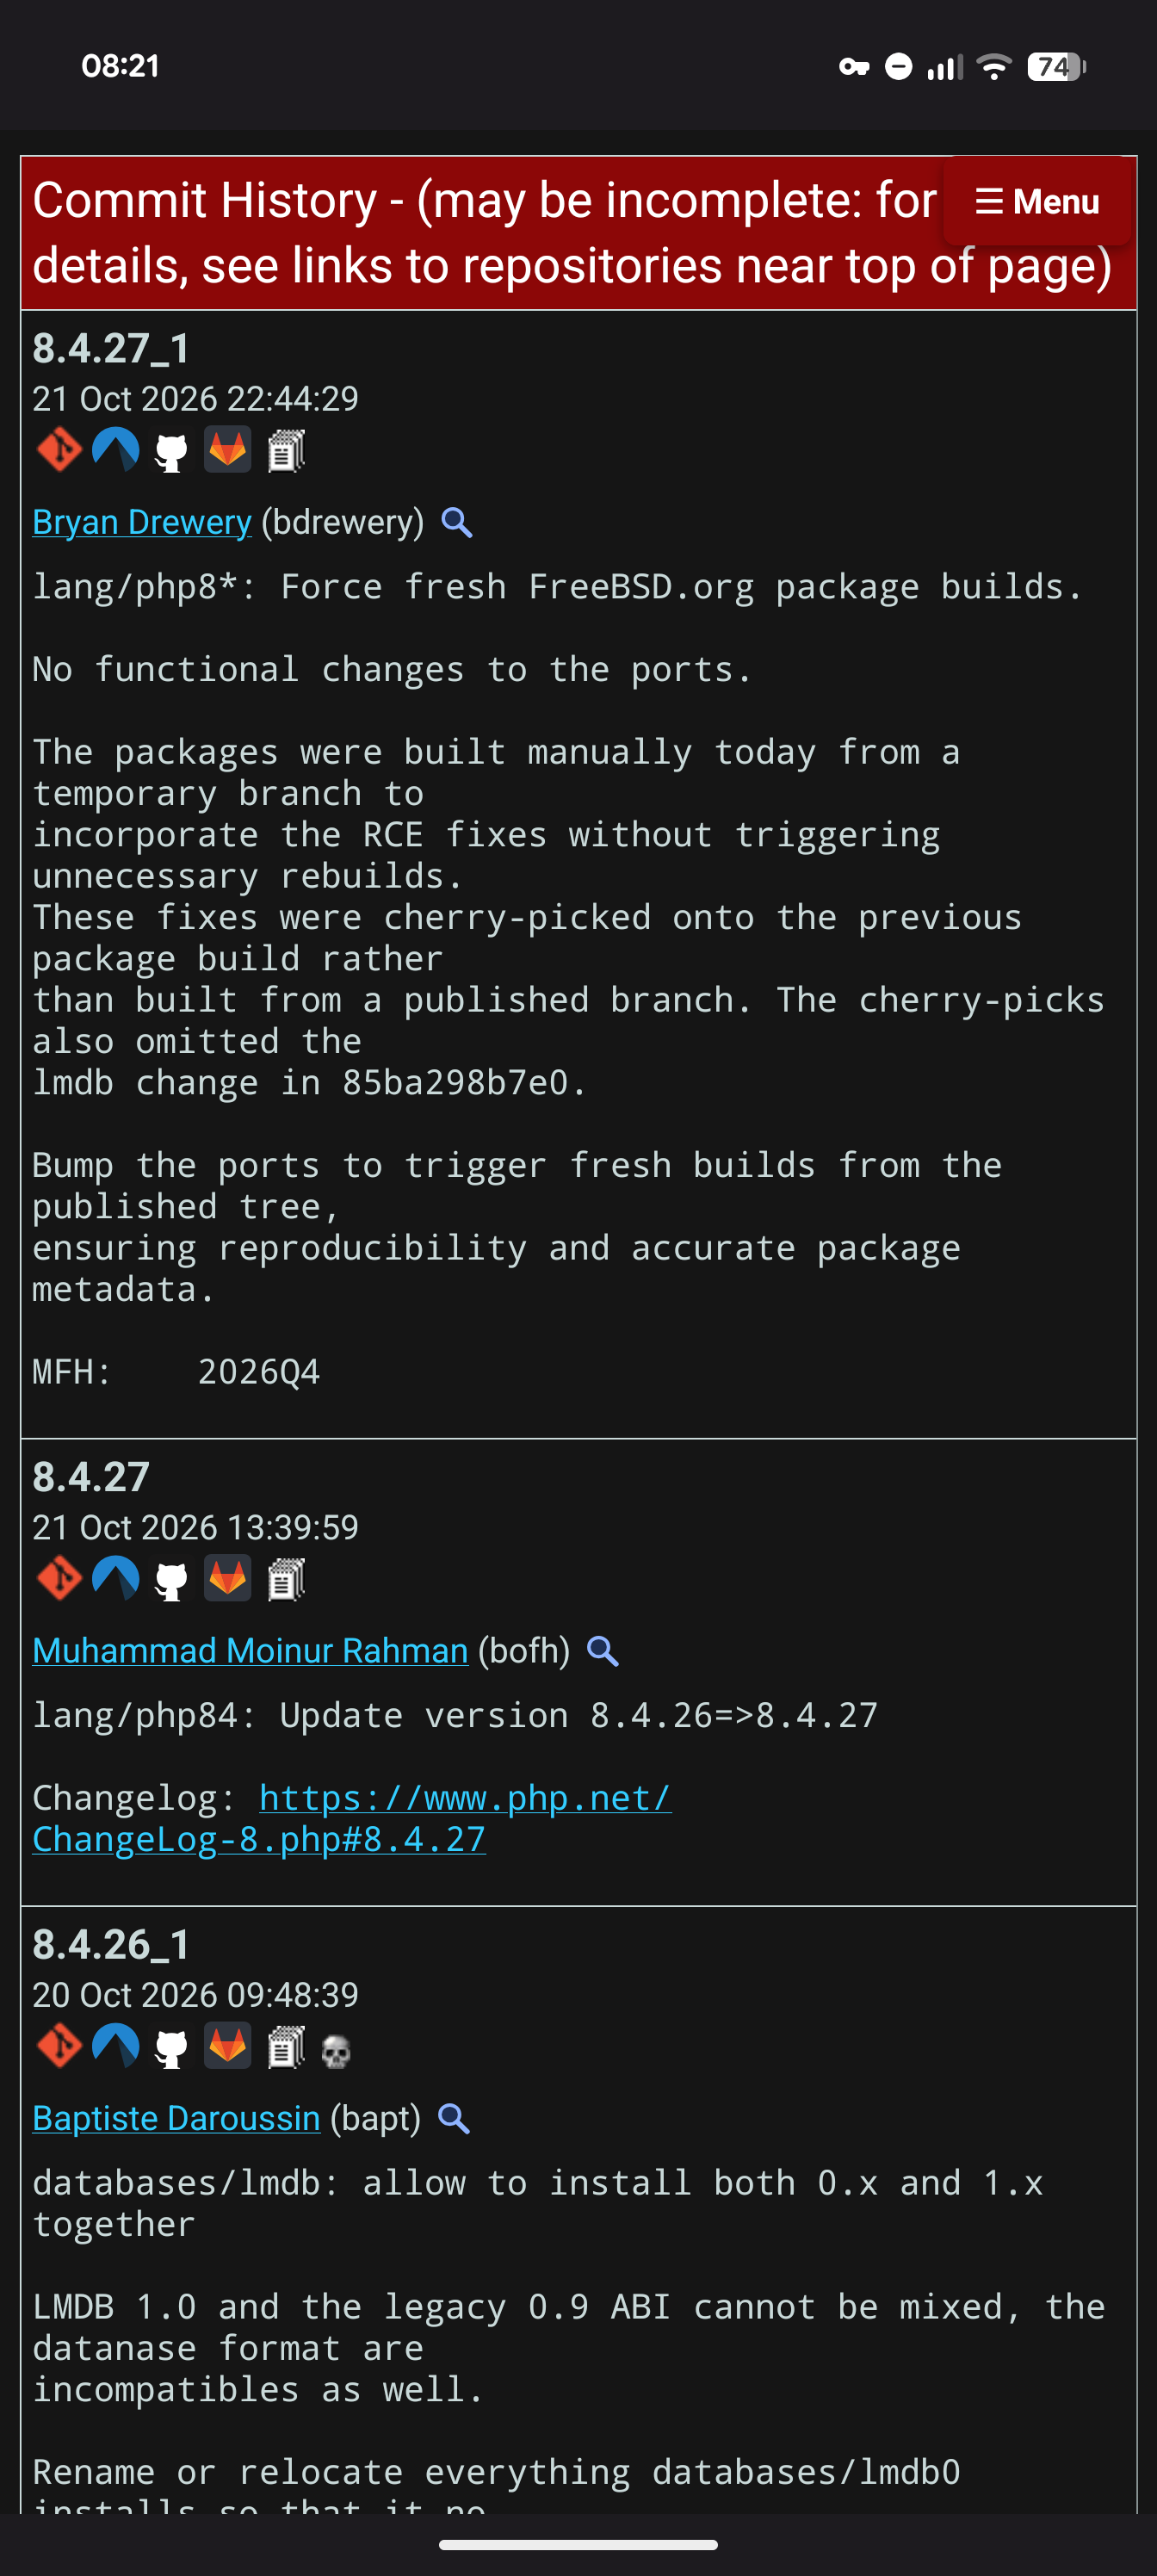
Task: Open Codeberg icon for commit 8.4.27_1
Action: (x=115, y=449)
